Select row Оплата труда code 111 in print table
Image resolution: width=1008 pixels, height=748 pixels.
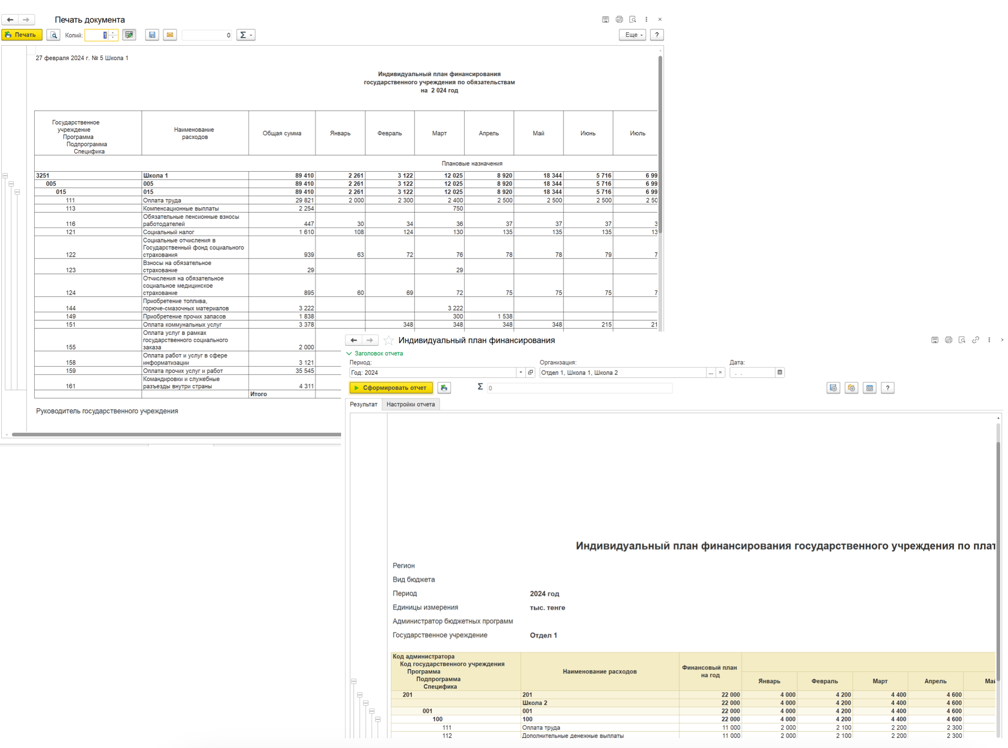pos(346,200)
